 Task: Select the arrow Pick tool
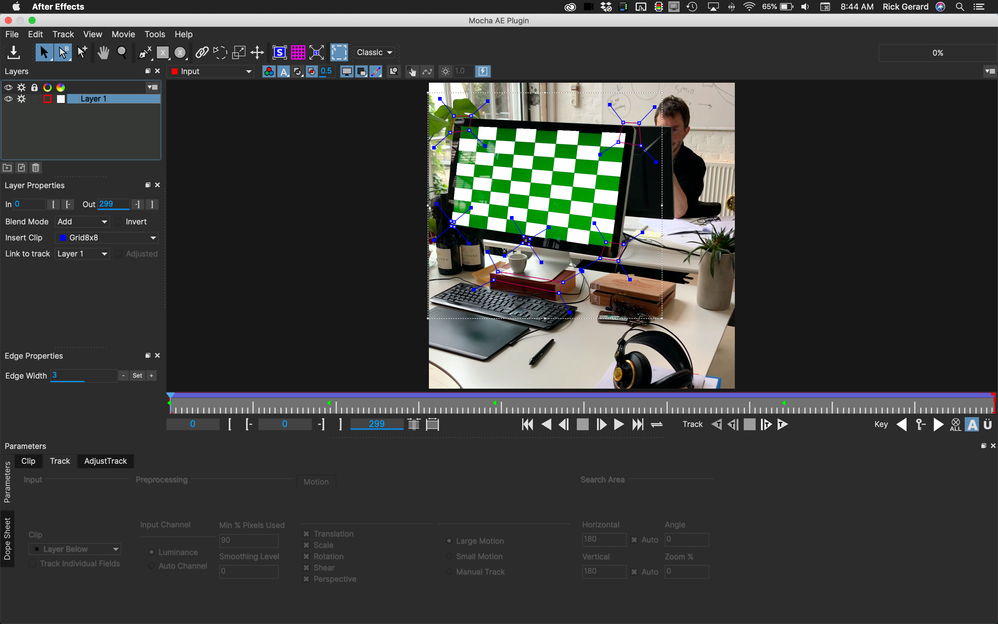point(43,52)
